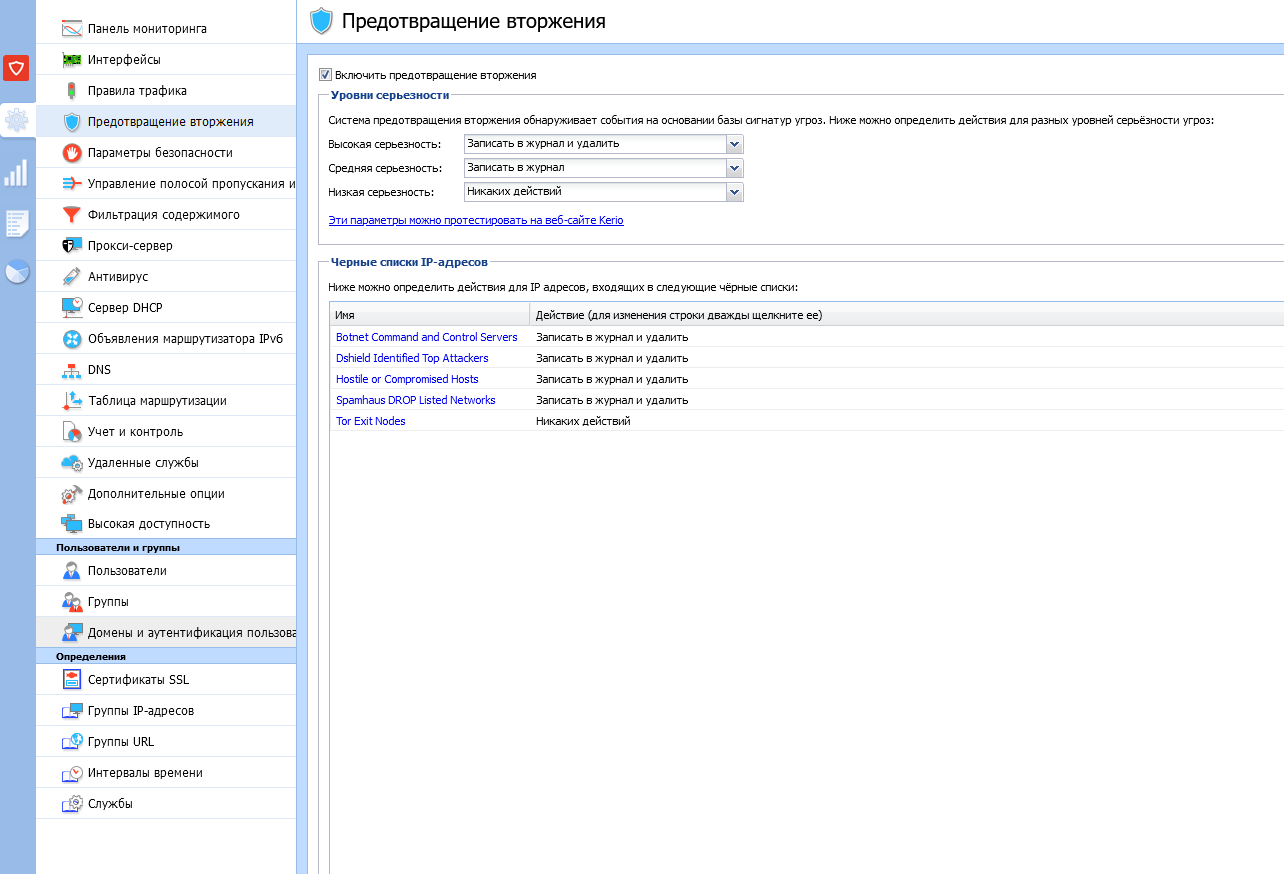Open the logs sheet sidebar icon
Image resolution: width=1284 pixels, height=874 pixels.
tap(17, 223)
